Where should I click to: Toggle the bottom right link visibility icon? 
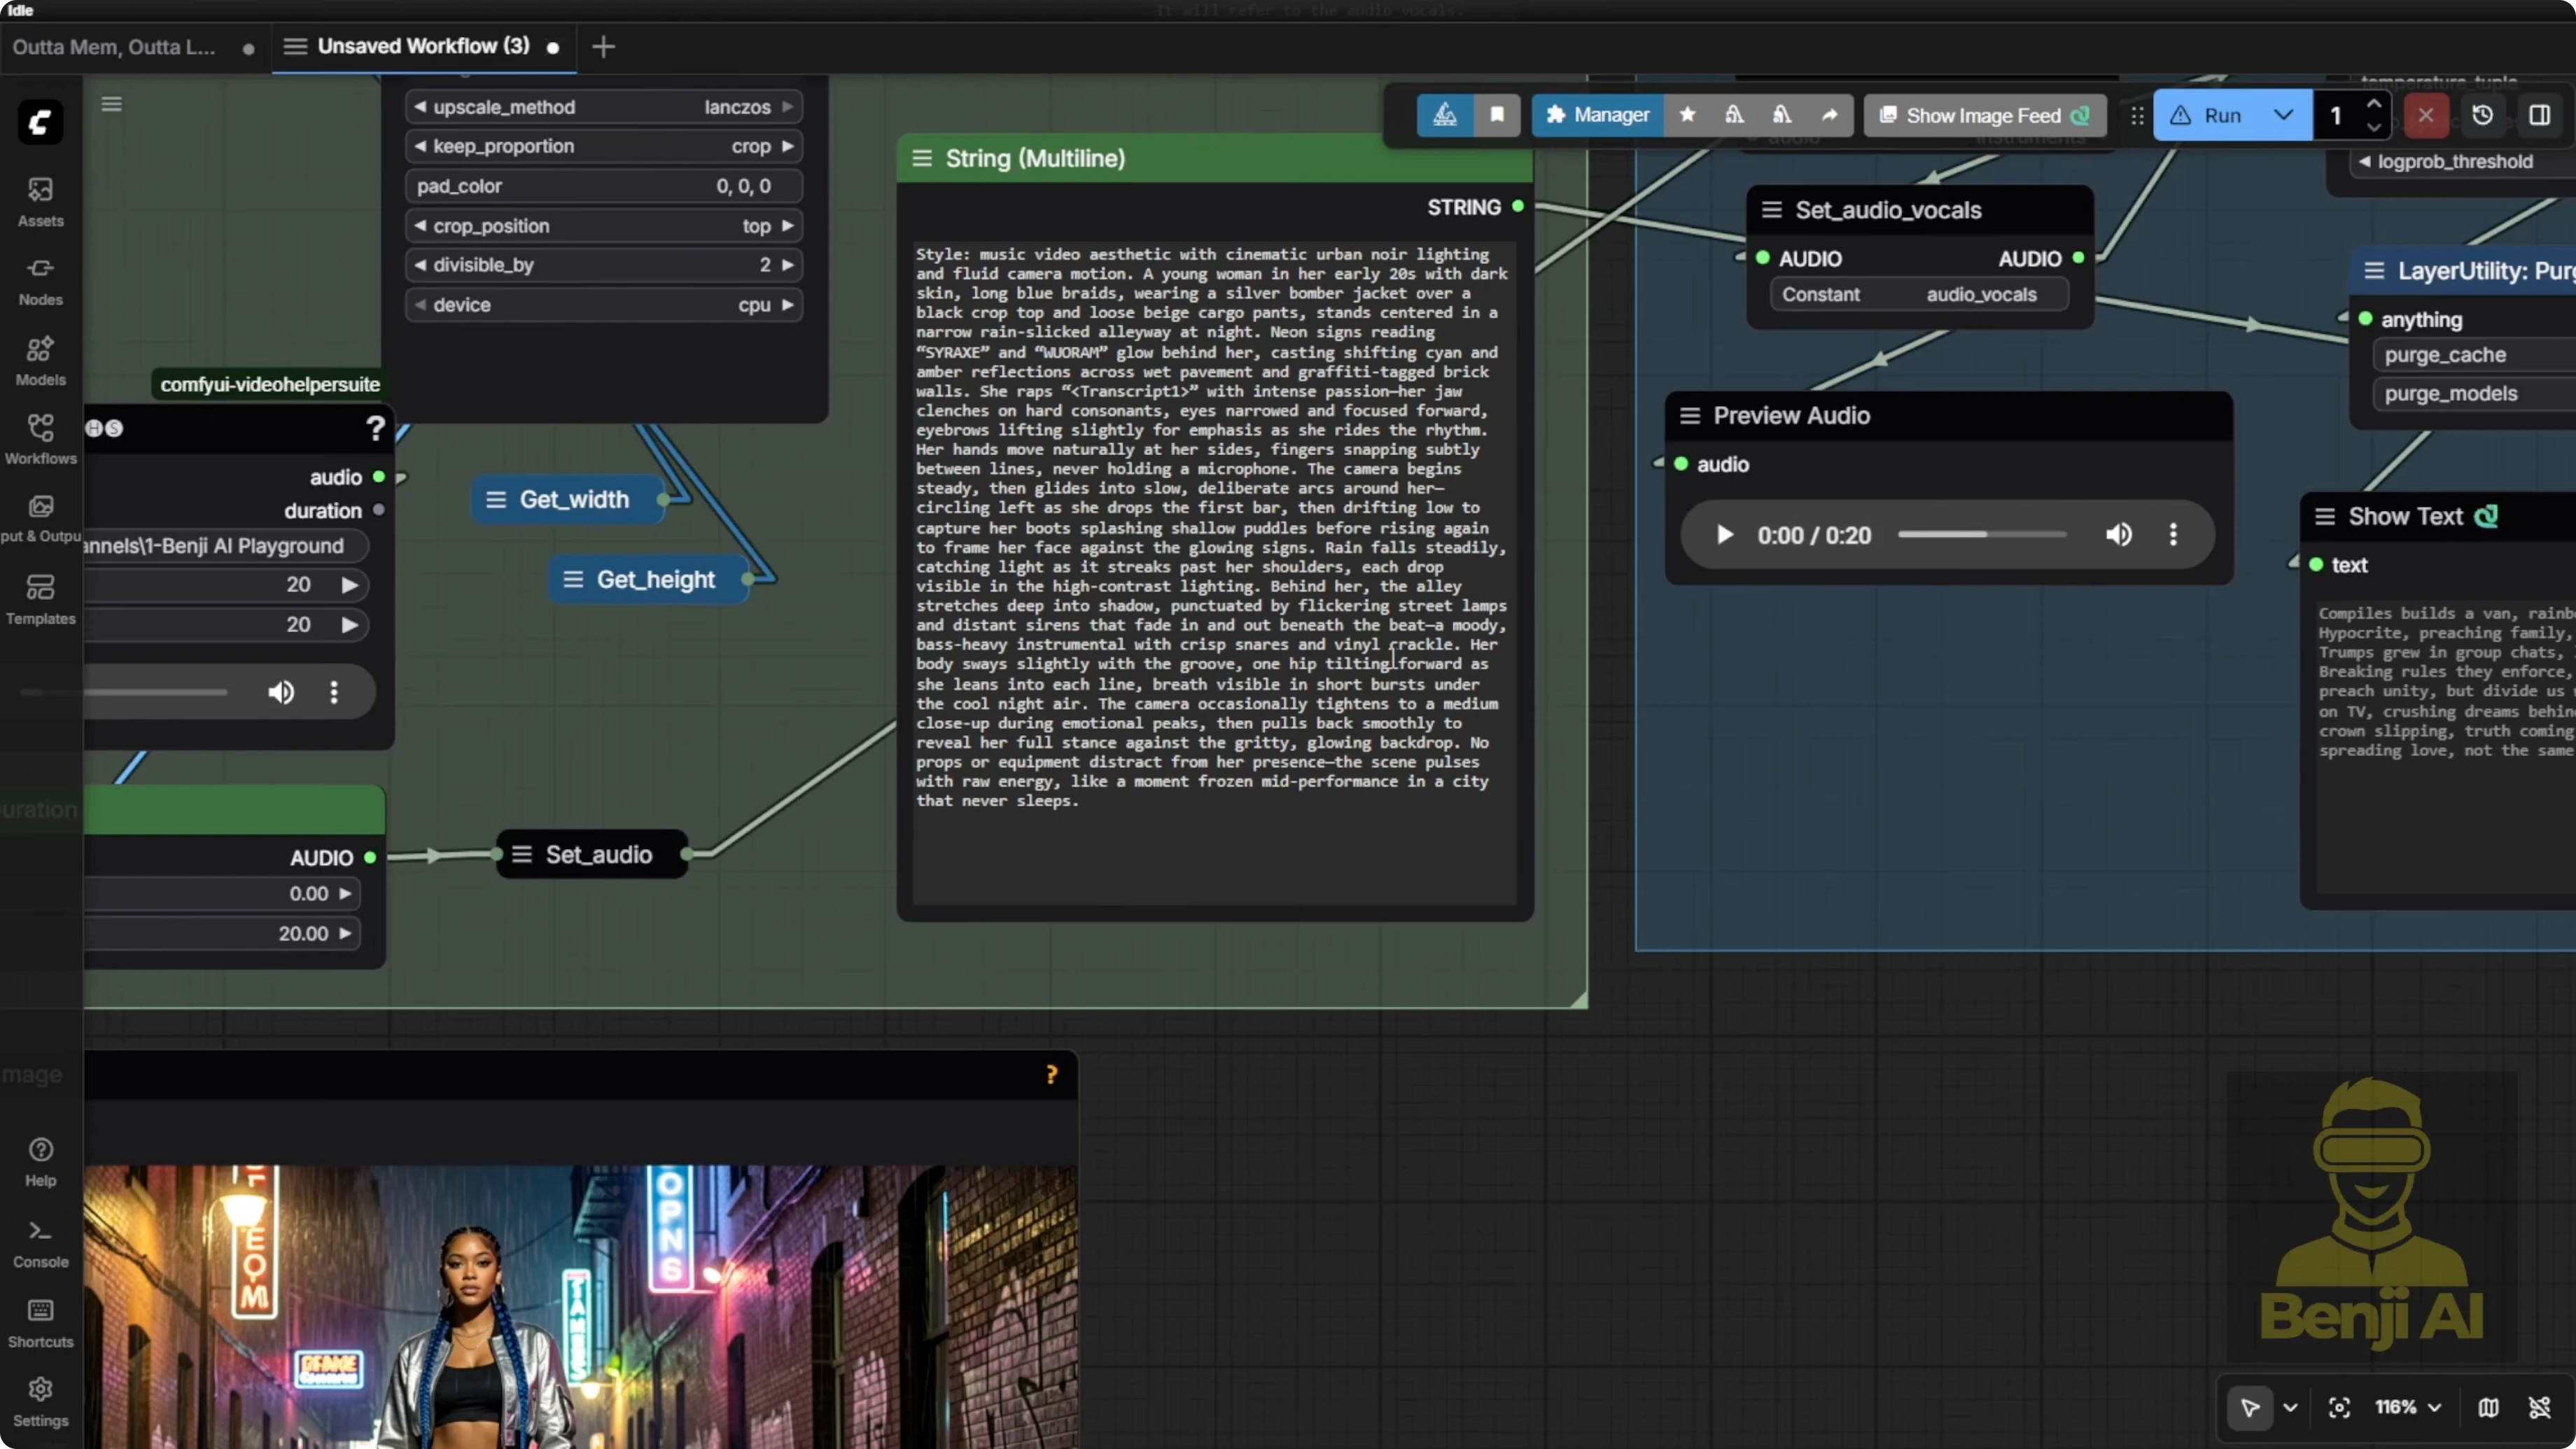2539,1408
